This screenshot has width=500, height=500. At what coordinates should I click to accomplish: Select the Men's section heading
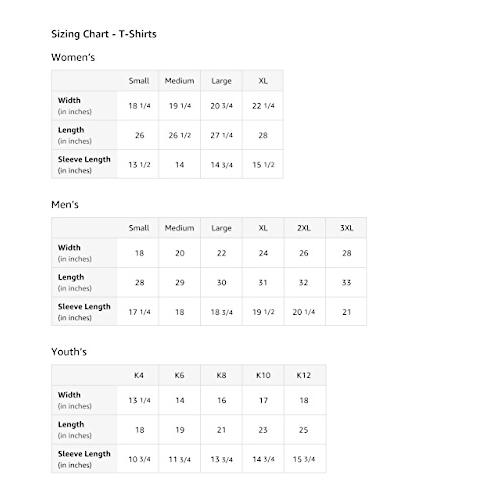point(65,205)
